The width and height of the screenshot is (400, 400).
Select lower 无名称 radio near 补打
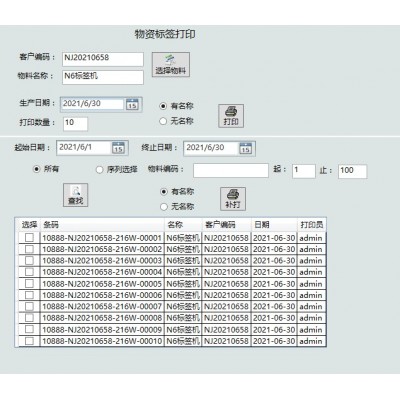pos(164,207)
